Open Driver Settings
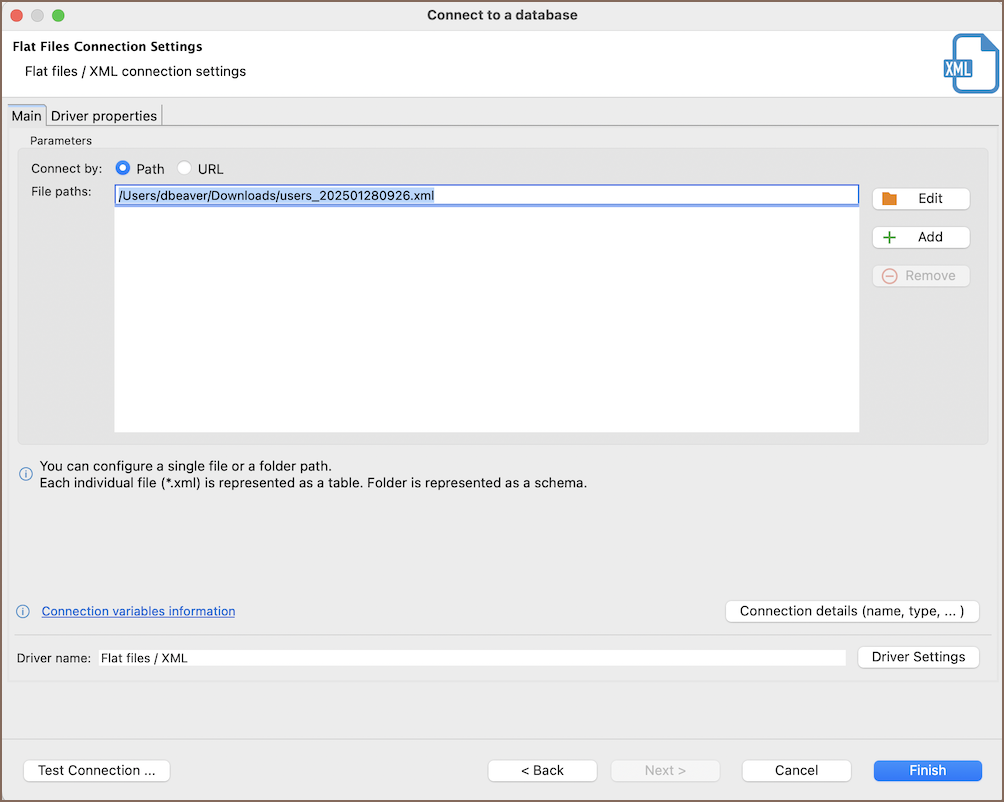 coord(918,657)
